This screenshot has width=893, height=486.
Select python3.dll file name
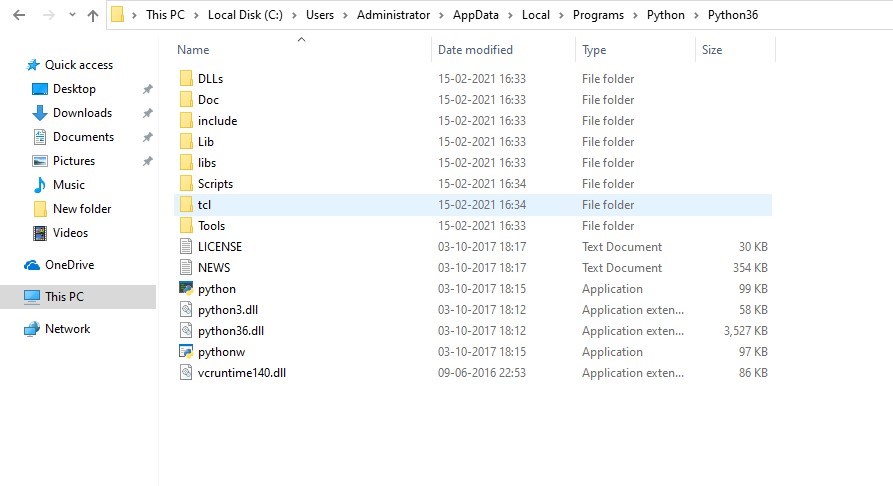point(228,310)
